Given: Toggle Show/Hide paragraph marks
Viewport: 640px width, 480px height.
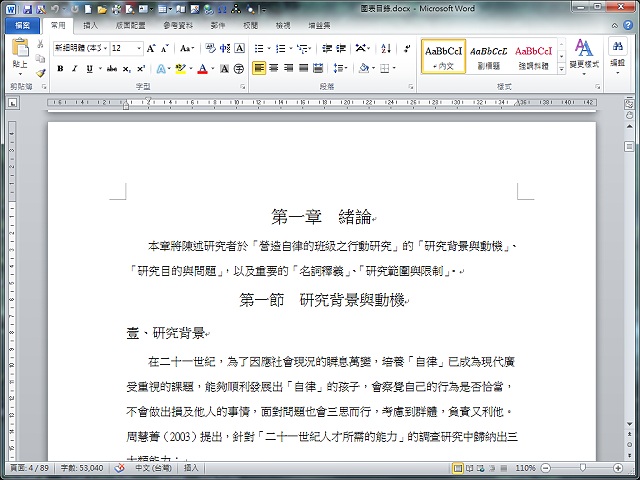Looking at the screenshot, I should pos(407,49).
